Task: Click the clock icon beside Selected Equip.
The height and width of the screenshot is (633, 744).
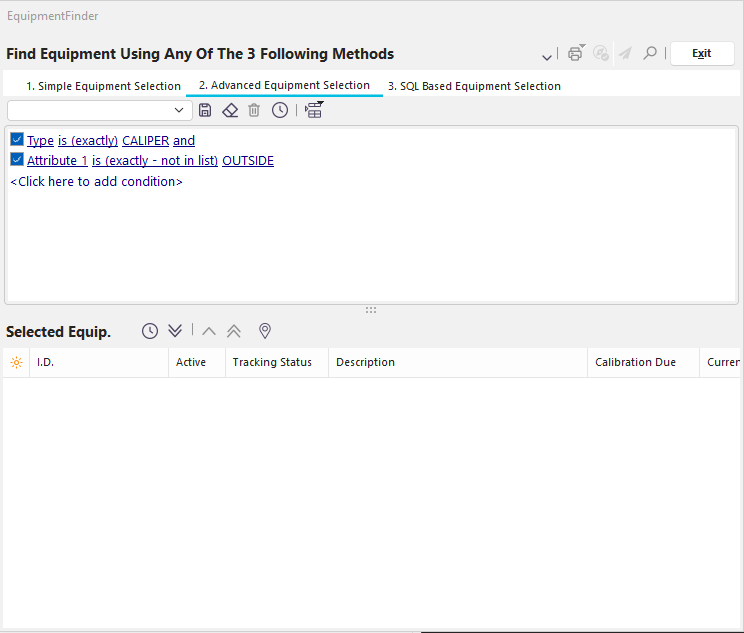Action: pos(150,331)
